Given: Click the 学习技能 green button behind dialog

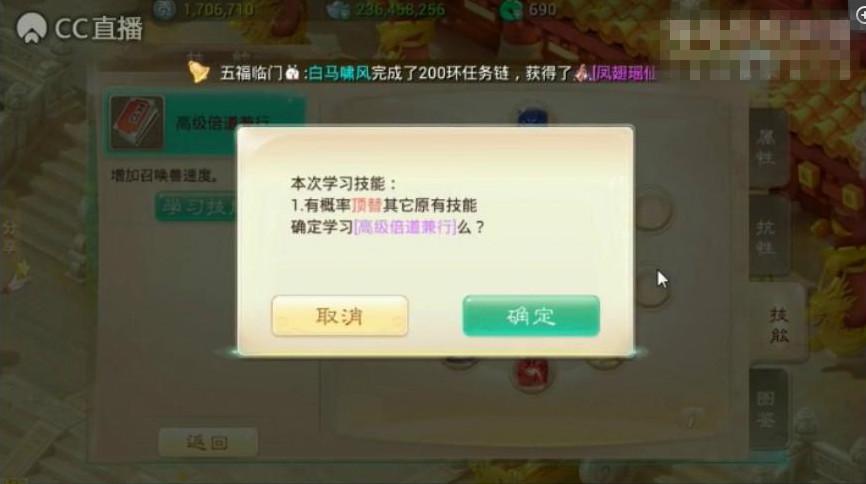Looking at the screenshot, I should 197,207.
